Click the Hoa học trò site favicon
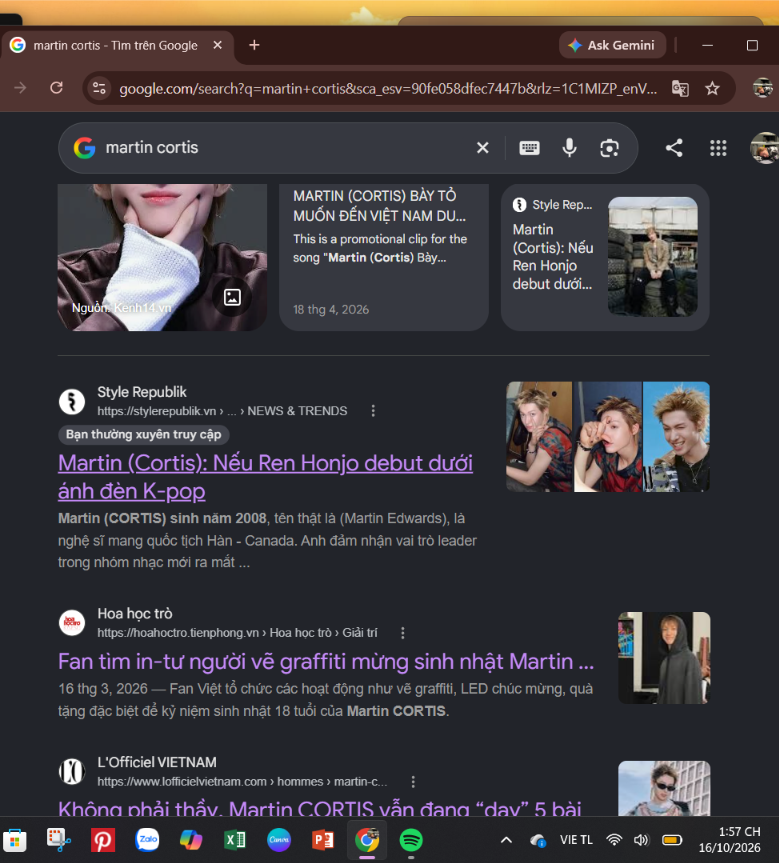The height and width of the screenshot is (863, 779). 72,623
